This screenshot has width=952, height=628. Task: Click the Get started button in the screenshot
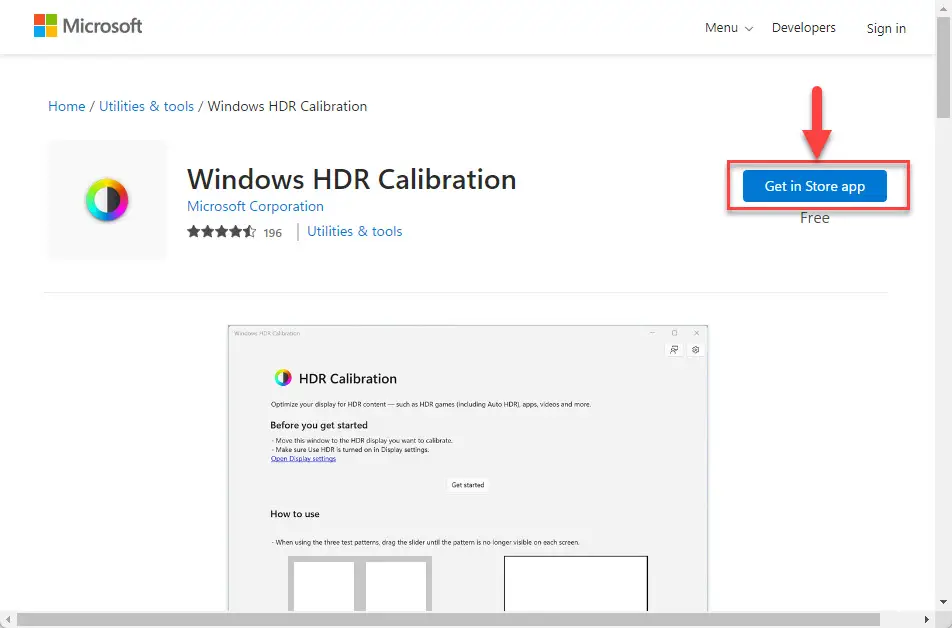pyautogui.click(x=467, y=485)
